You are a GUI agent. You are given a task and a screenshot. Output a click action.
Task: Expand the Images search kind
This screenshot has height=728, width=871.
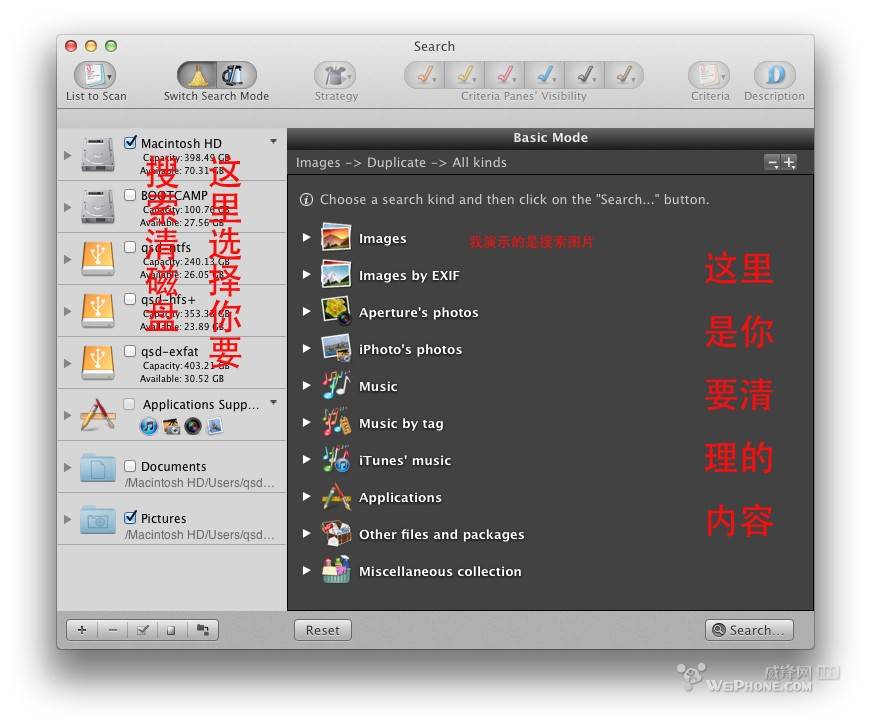click(307, 238)
